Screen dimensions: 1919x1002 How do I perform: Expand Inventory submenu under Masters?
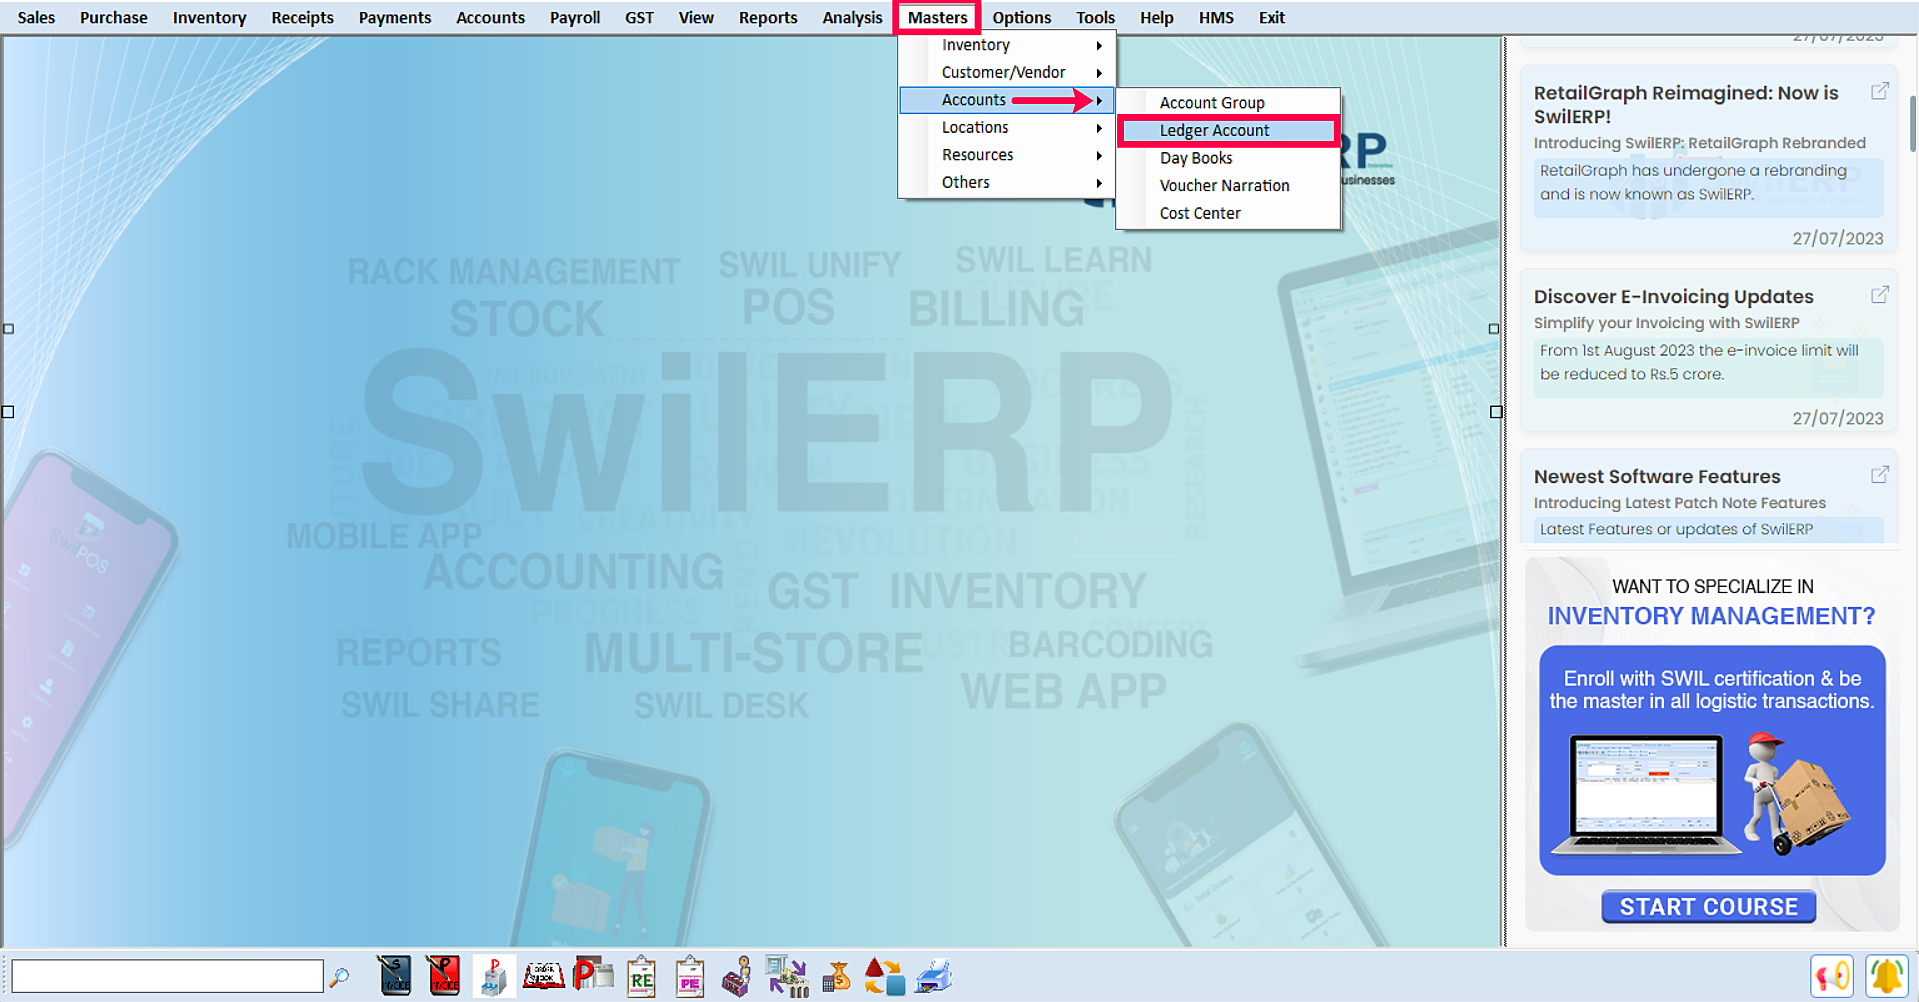pyautogui.click(x=1007, y=45)
